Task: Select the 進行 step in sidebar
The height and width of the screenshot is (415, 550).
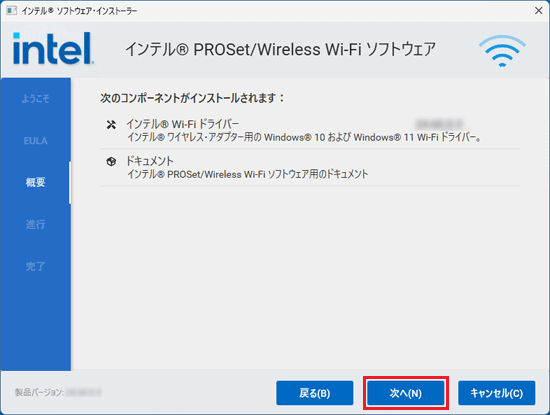Action: point(35,224)
